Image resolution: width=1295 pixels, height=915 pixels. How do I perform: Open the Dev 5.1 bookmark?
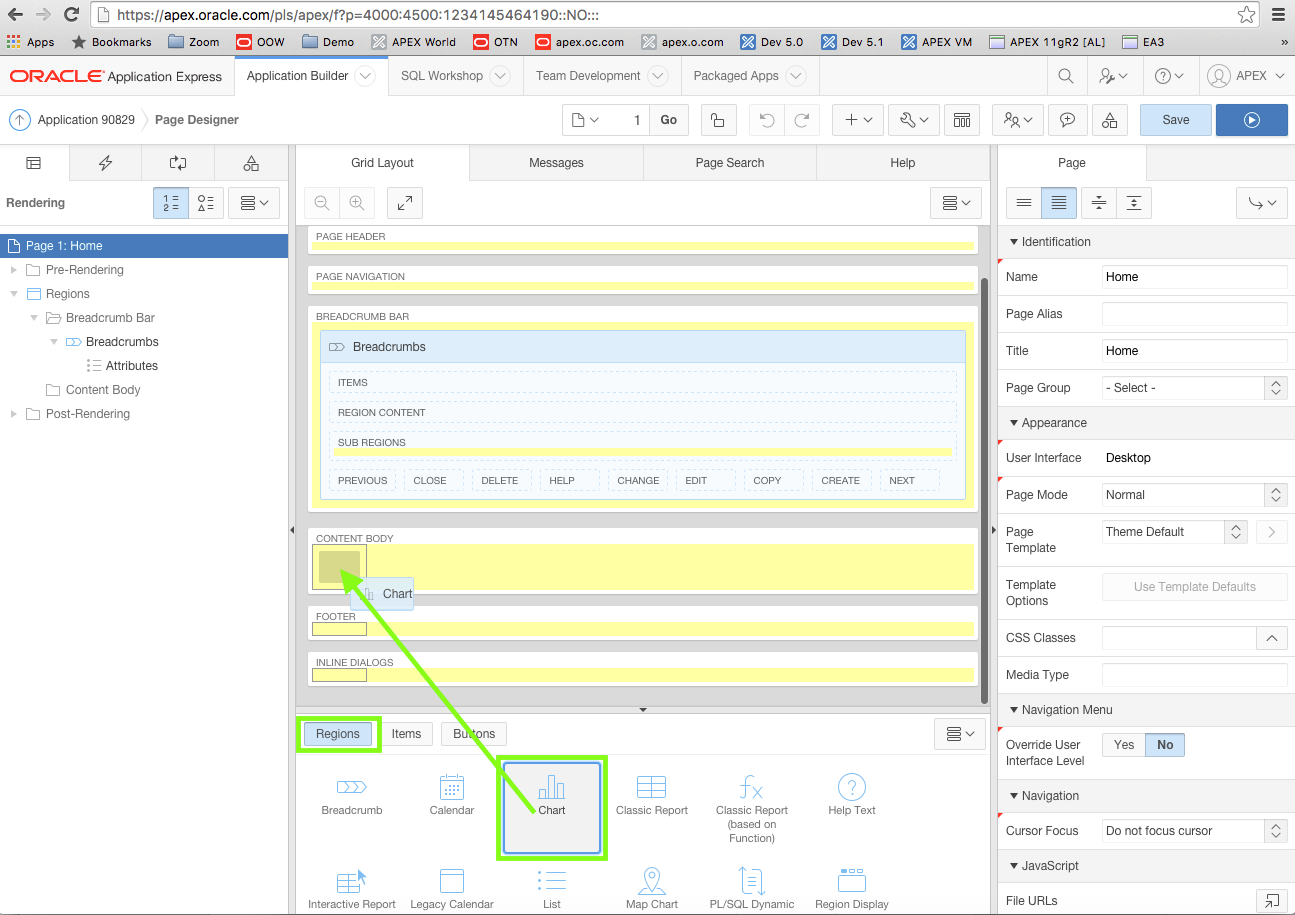(852, 42)
